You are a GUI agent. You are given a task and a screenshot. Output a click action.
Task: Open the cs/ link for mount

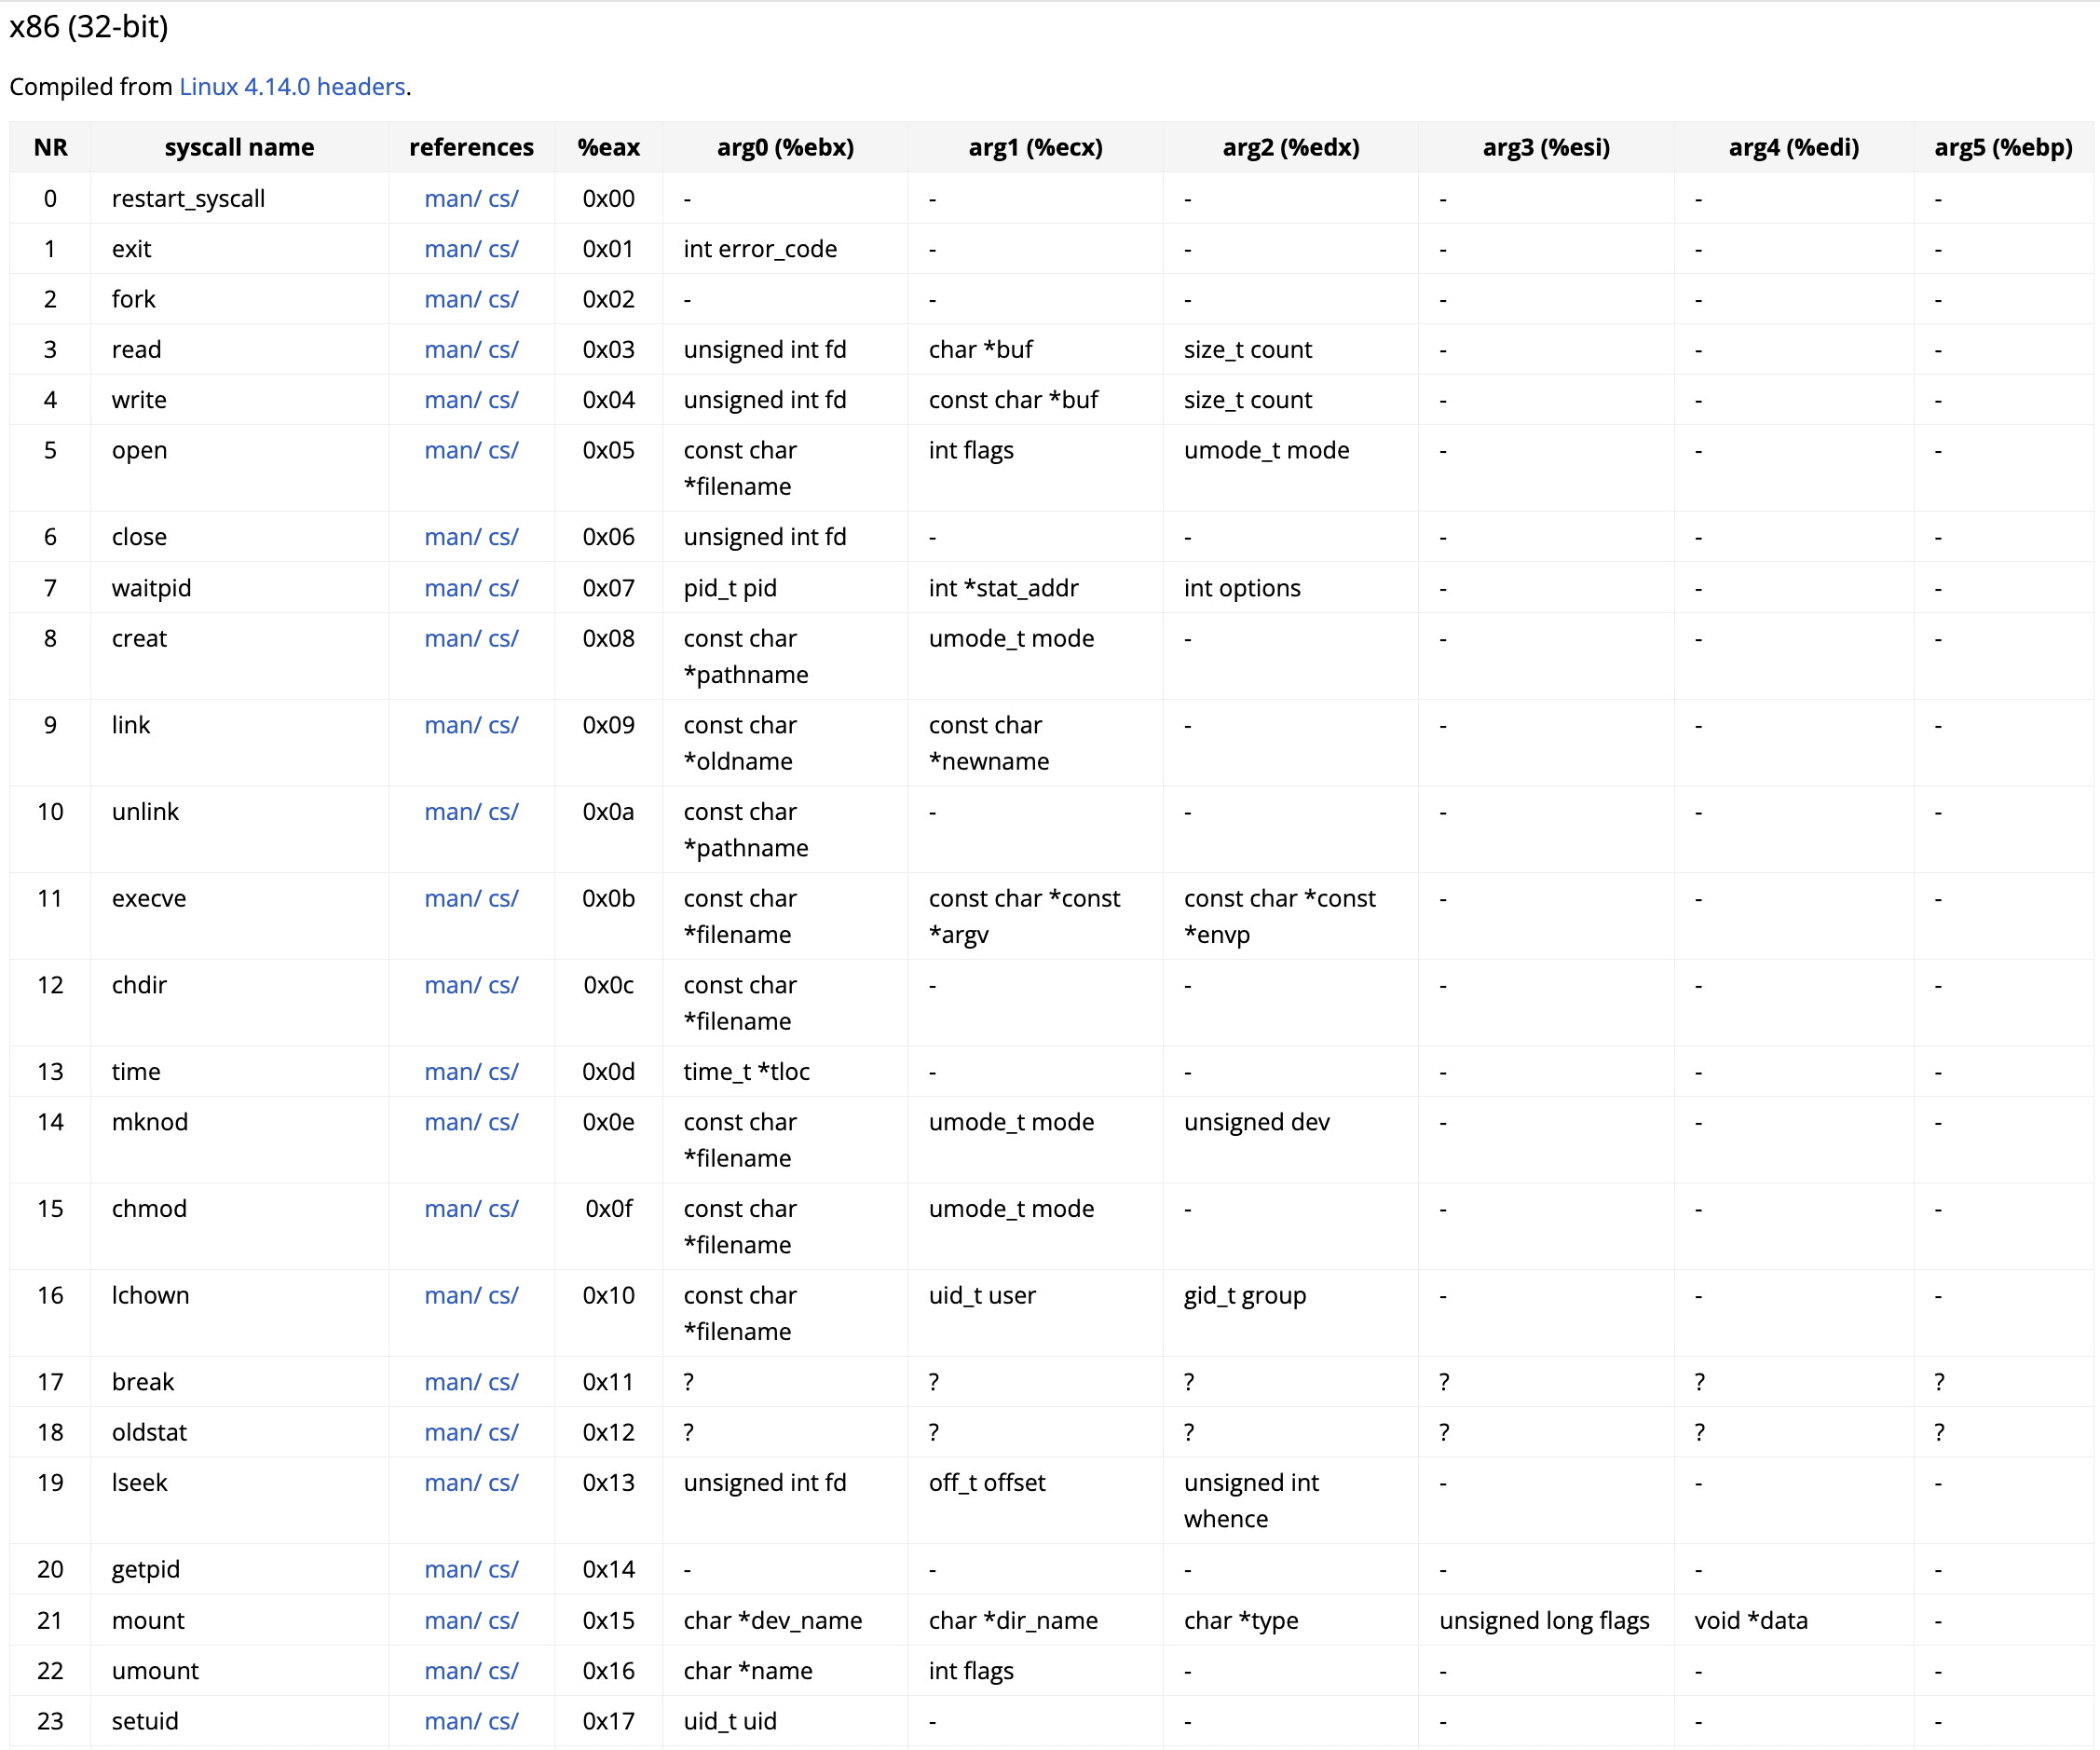503,1620
